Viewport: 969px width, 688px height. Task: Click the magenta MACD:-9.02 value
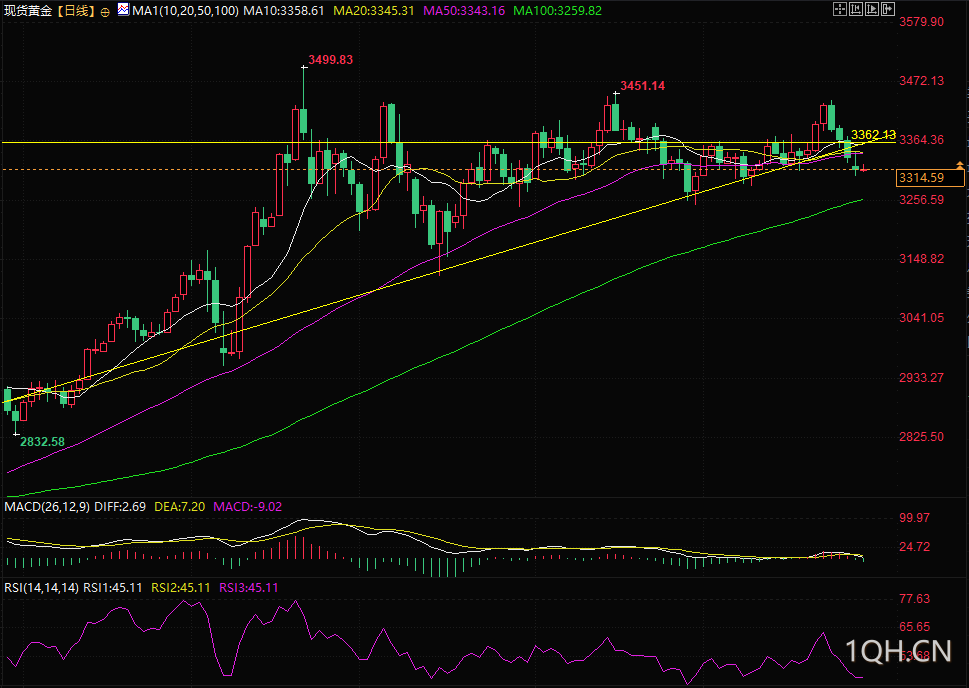point(248,507)
